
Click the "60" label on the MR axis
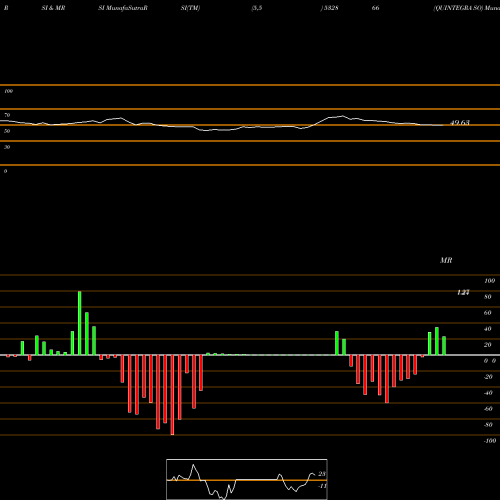(488, 313)
